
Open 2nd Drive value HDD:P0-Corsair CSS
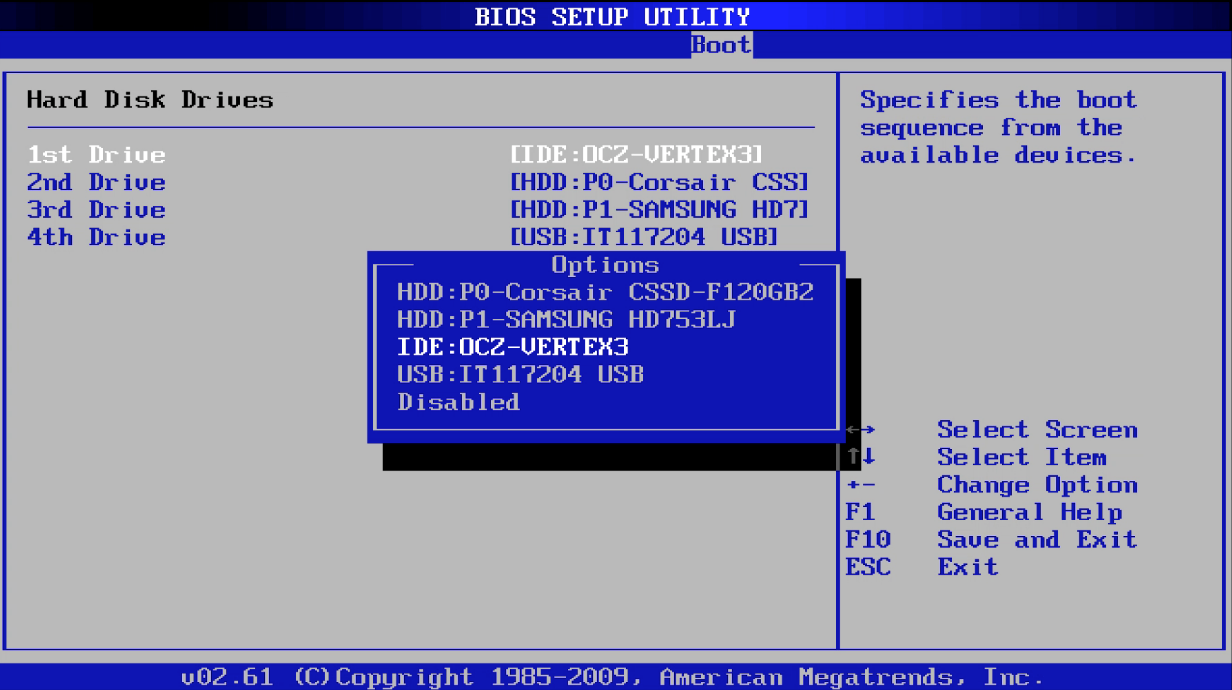[659, 182]
